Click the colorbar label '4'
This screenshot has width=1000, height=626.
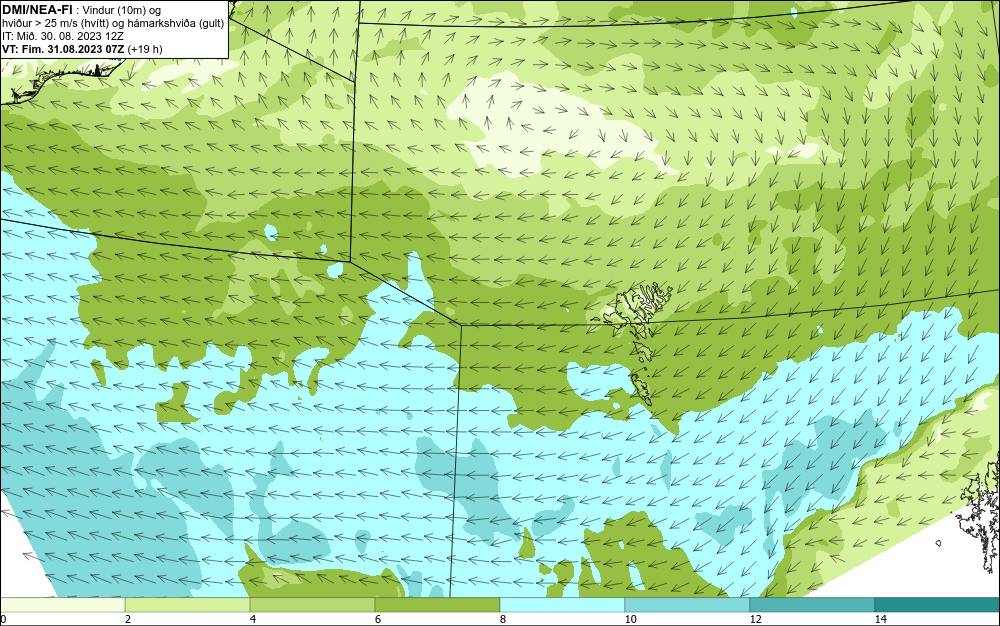253,620
